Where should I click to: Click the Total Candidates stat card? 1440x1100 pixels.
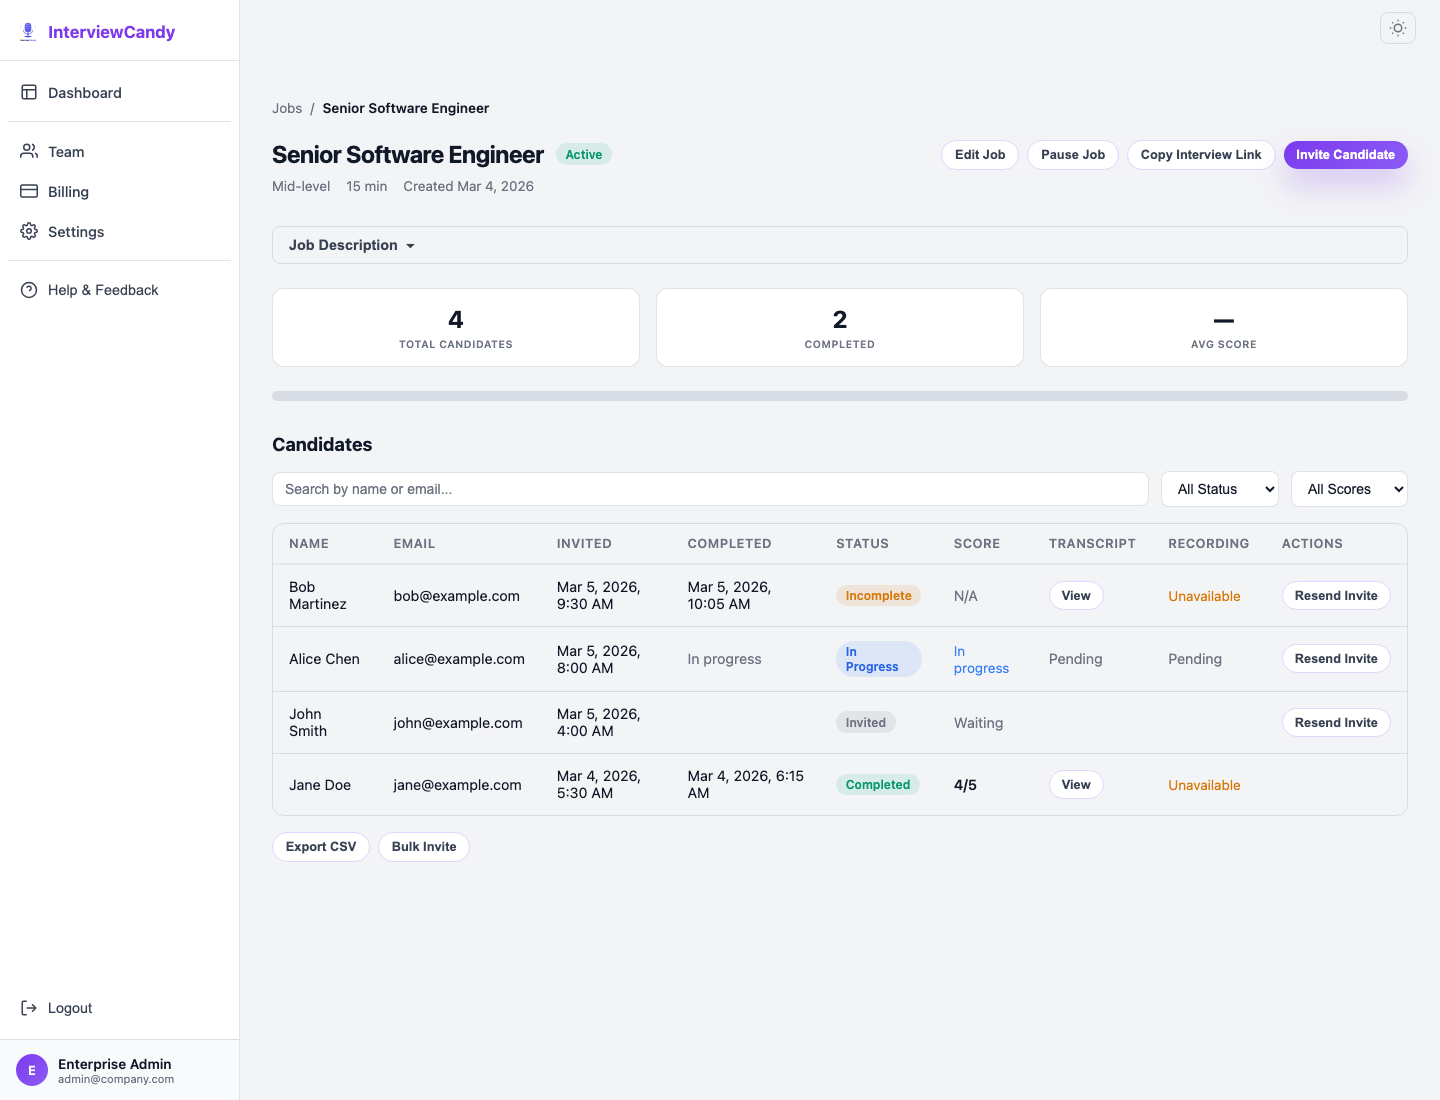pyautogui.click(x=456, y=328)
